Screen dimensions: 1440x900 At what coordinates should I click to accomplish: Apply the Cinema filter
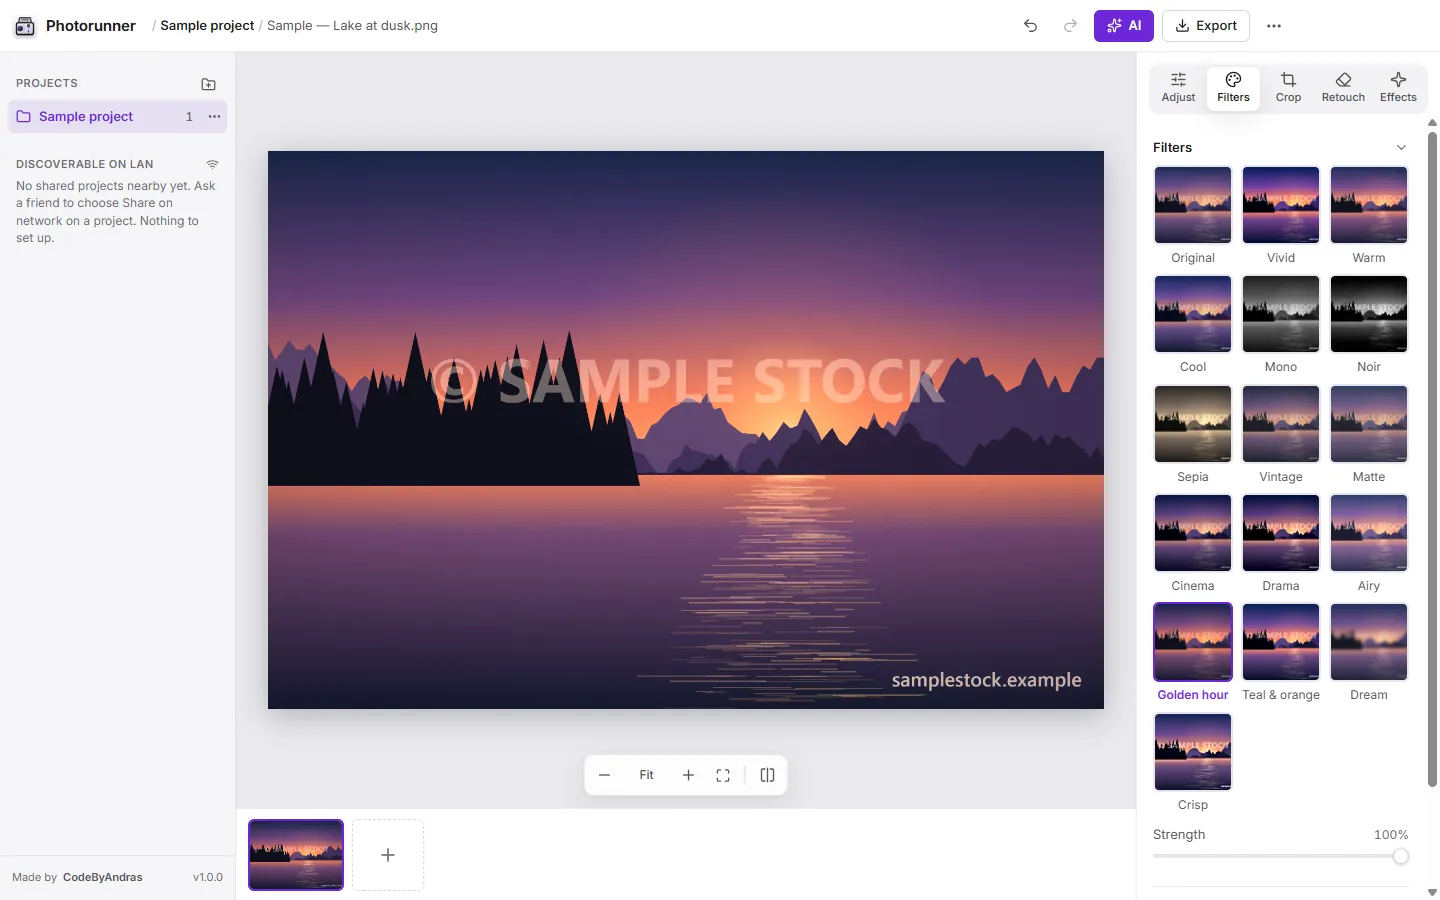point(1193,544)
